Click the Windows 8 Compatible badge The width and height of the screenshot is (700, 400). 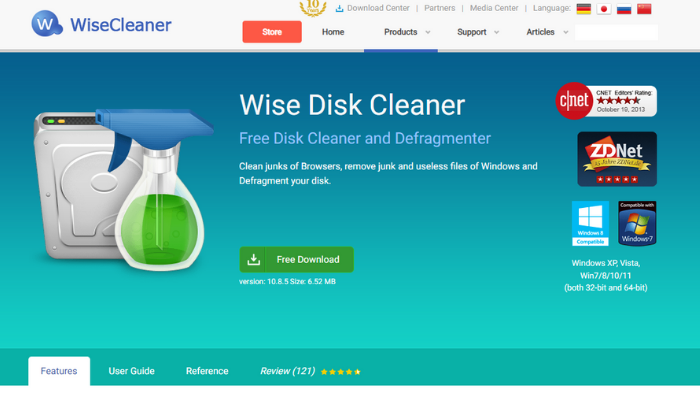(x=590, y=223)
